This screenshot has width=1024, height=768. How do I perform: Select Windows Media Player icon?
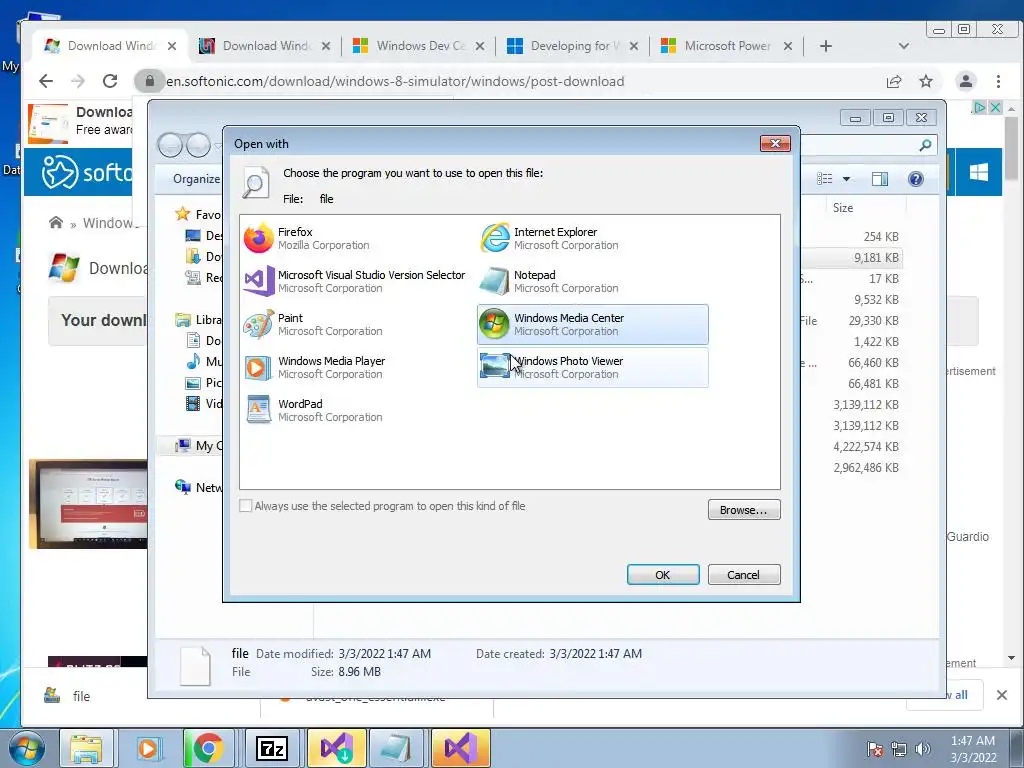259,367
